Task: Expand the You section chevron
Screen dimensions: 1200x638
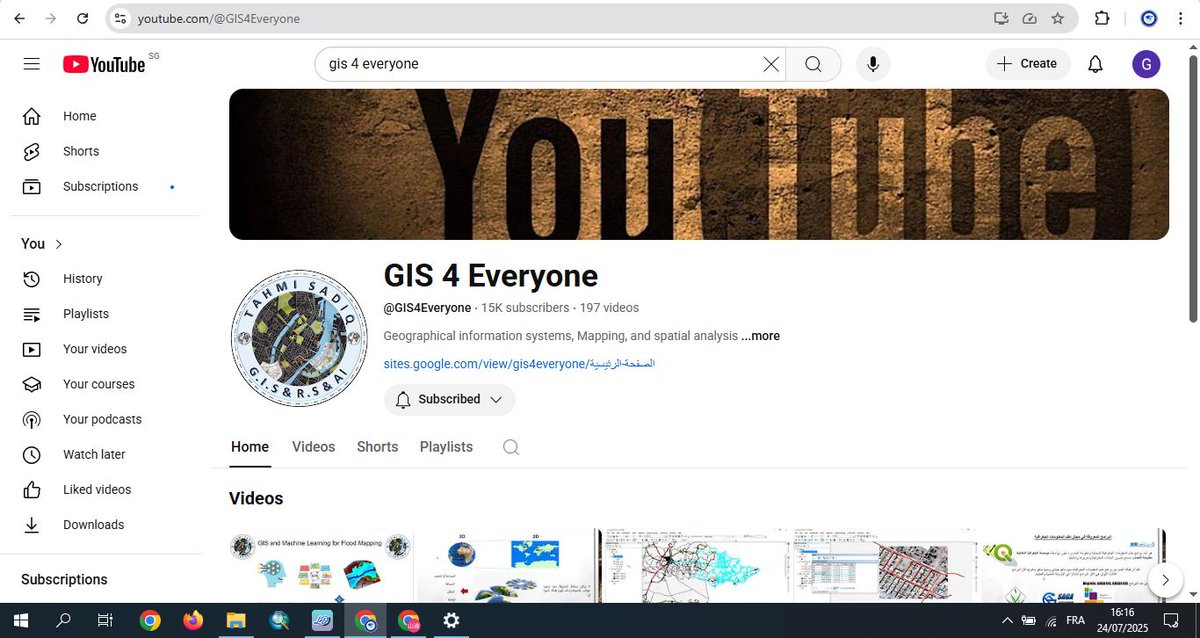Action: tap(59, 244)
